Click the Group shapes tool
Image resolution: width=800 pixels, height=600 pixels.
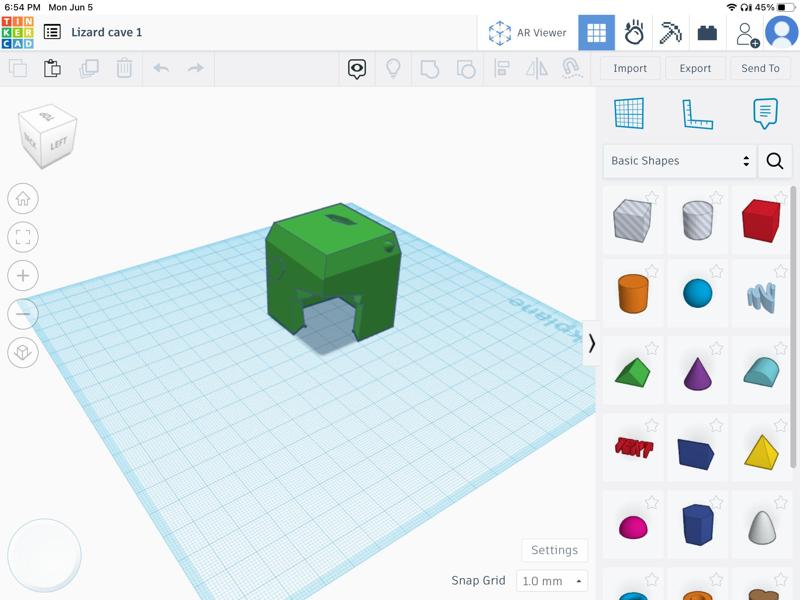429,68
